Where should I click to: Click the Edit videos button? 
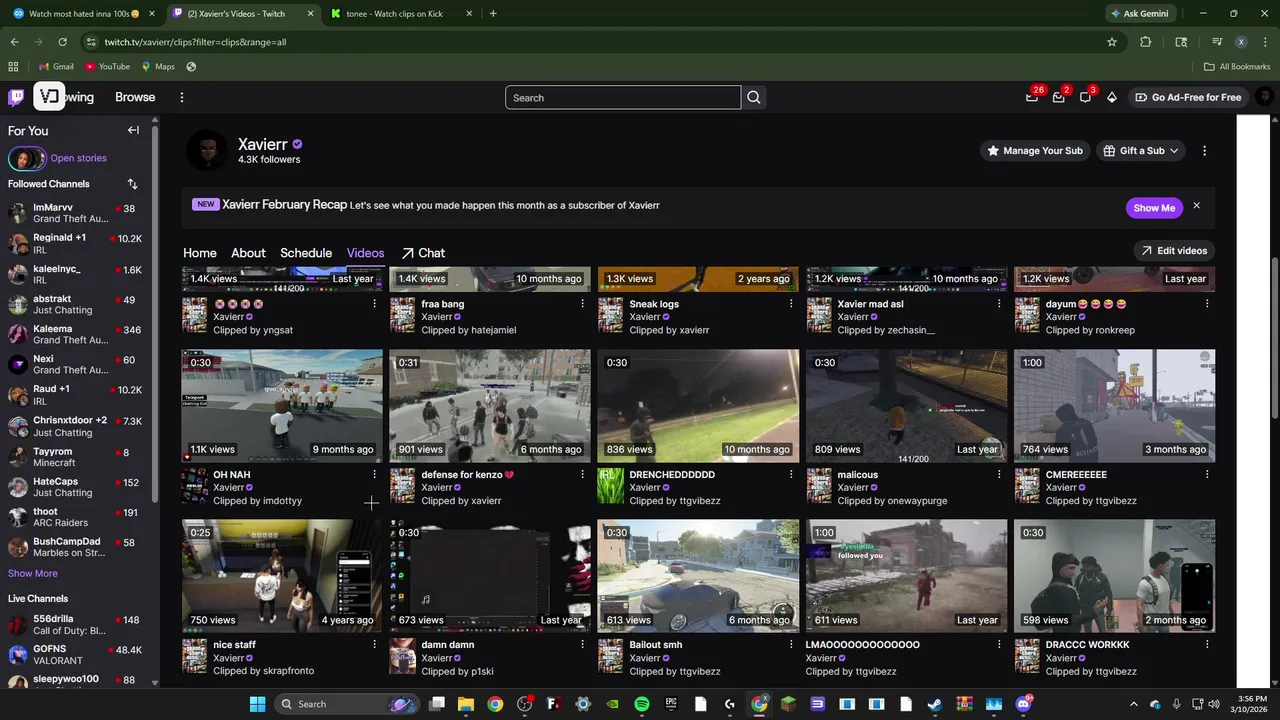(1174, 251)
